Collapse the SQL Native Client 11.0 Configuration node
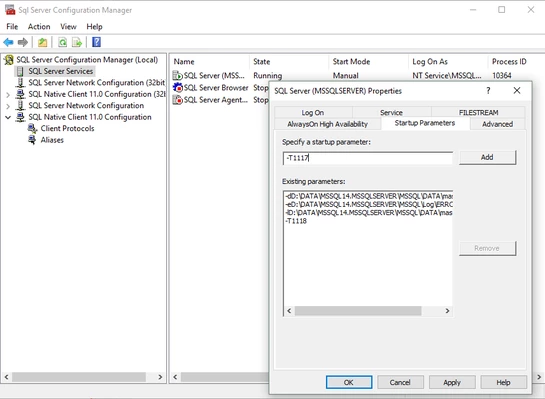The height and width of the screenshot is (399, 545). (x=8, y=117)
